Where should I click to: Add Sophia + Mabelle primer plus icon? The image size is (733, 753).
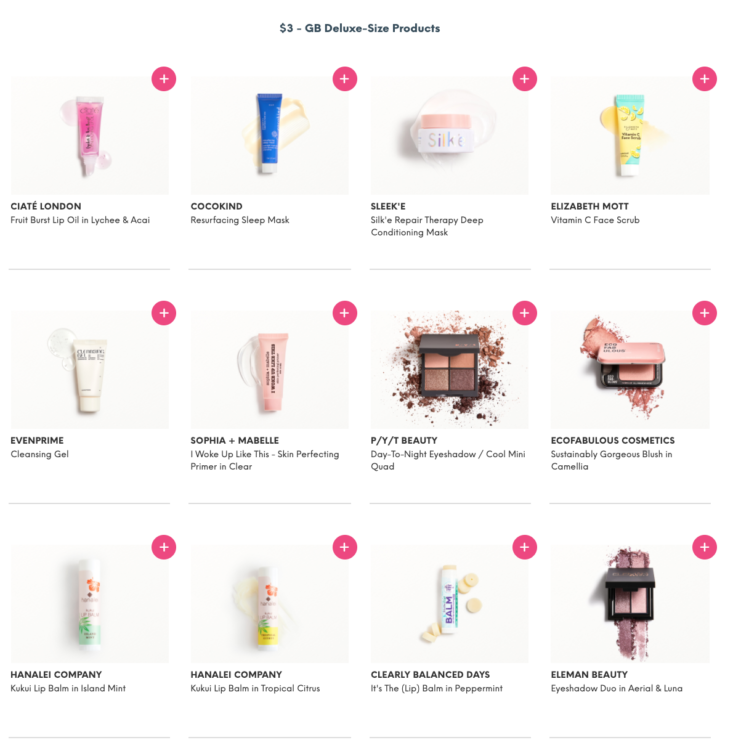pos(344,313)
